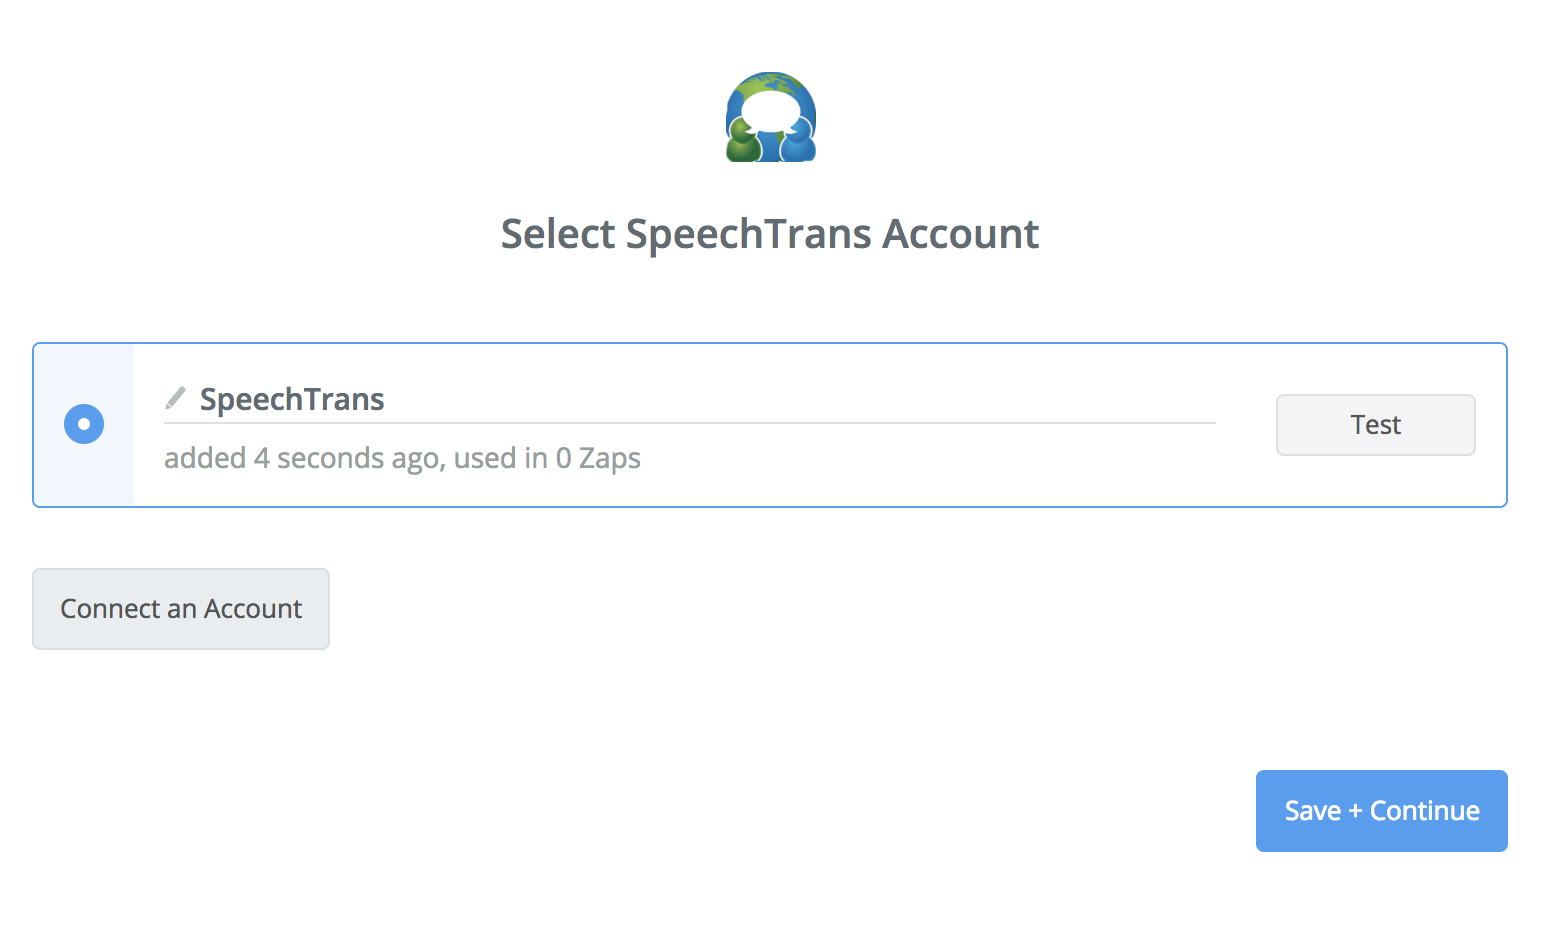This screenshot has width=1542, height=926.
Task: Click the word 'Continue' on the blue button
Action: (1424, 811)
